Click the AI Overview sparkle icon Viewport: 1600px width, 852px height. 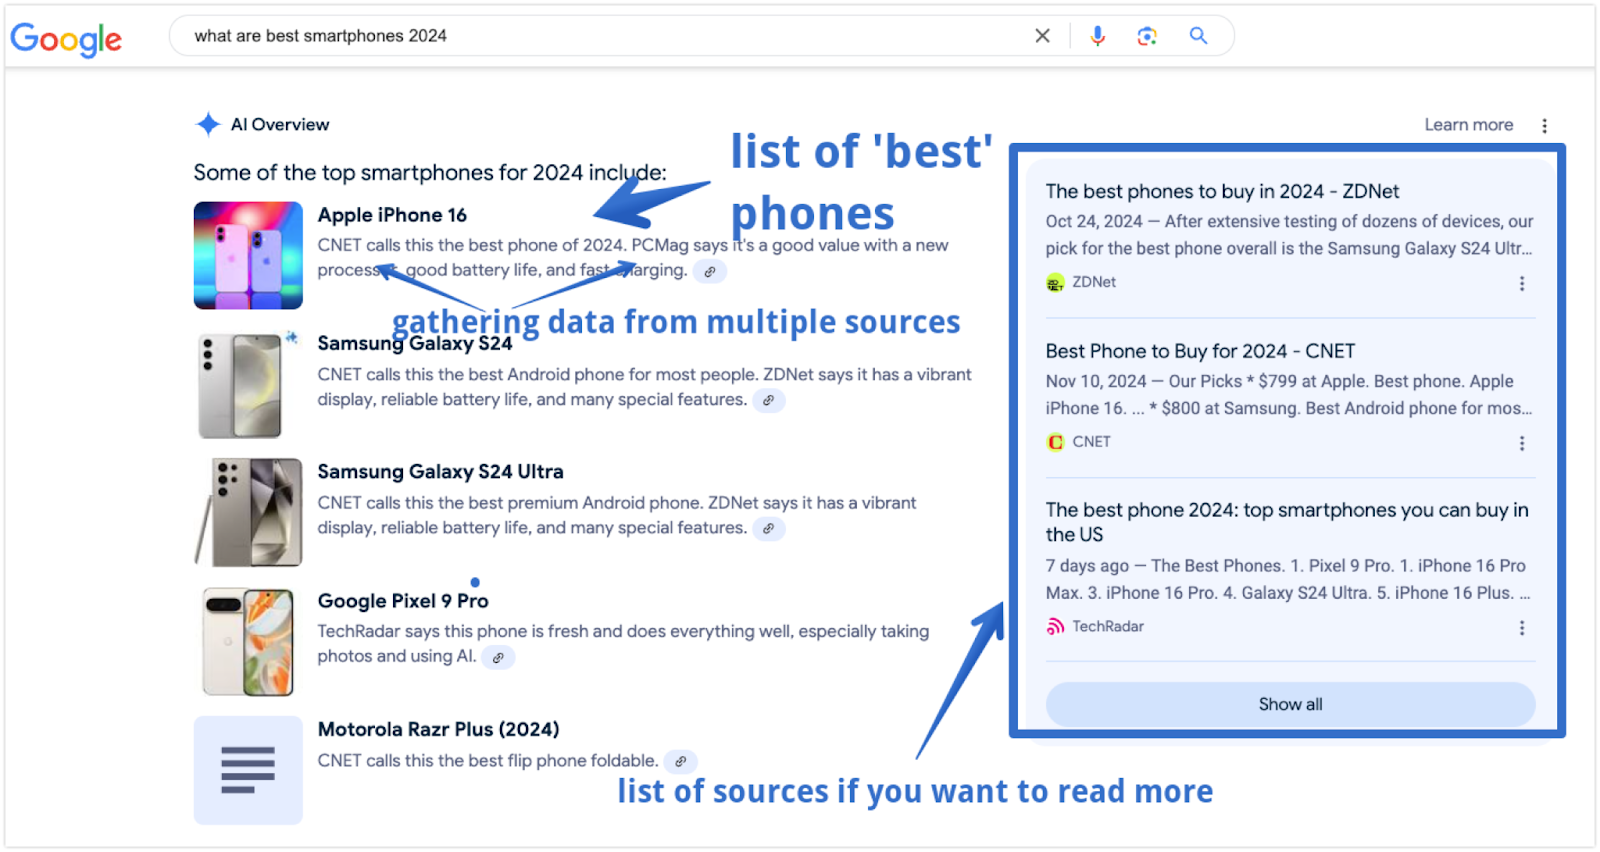[208, 124]
